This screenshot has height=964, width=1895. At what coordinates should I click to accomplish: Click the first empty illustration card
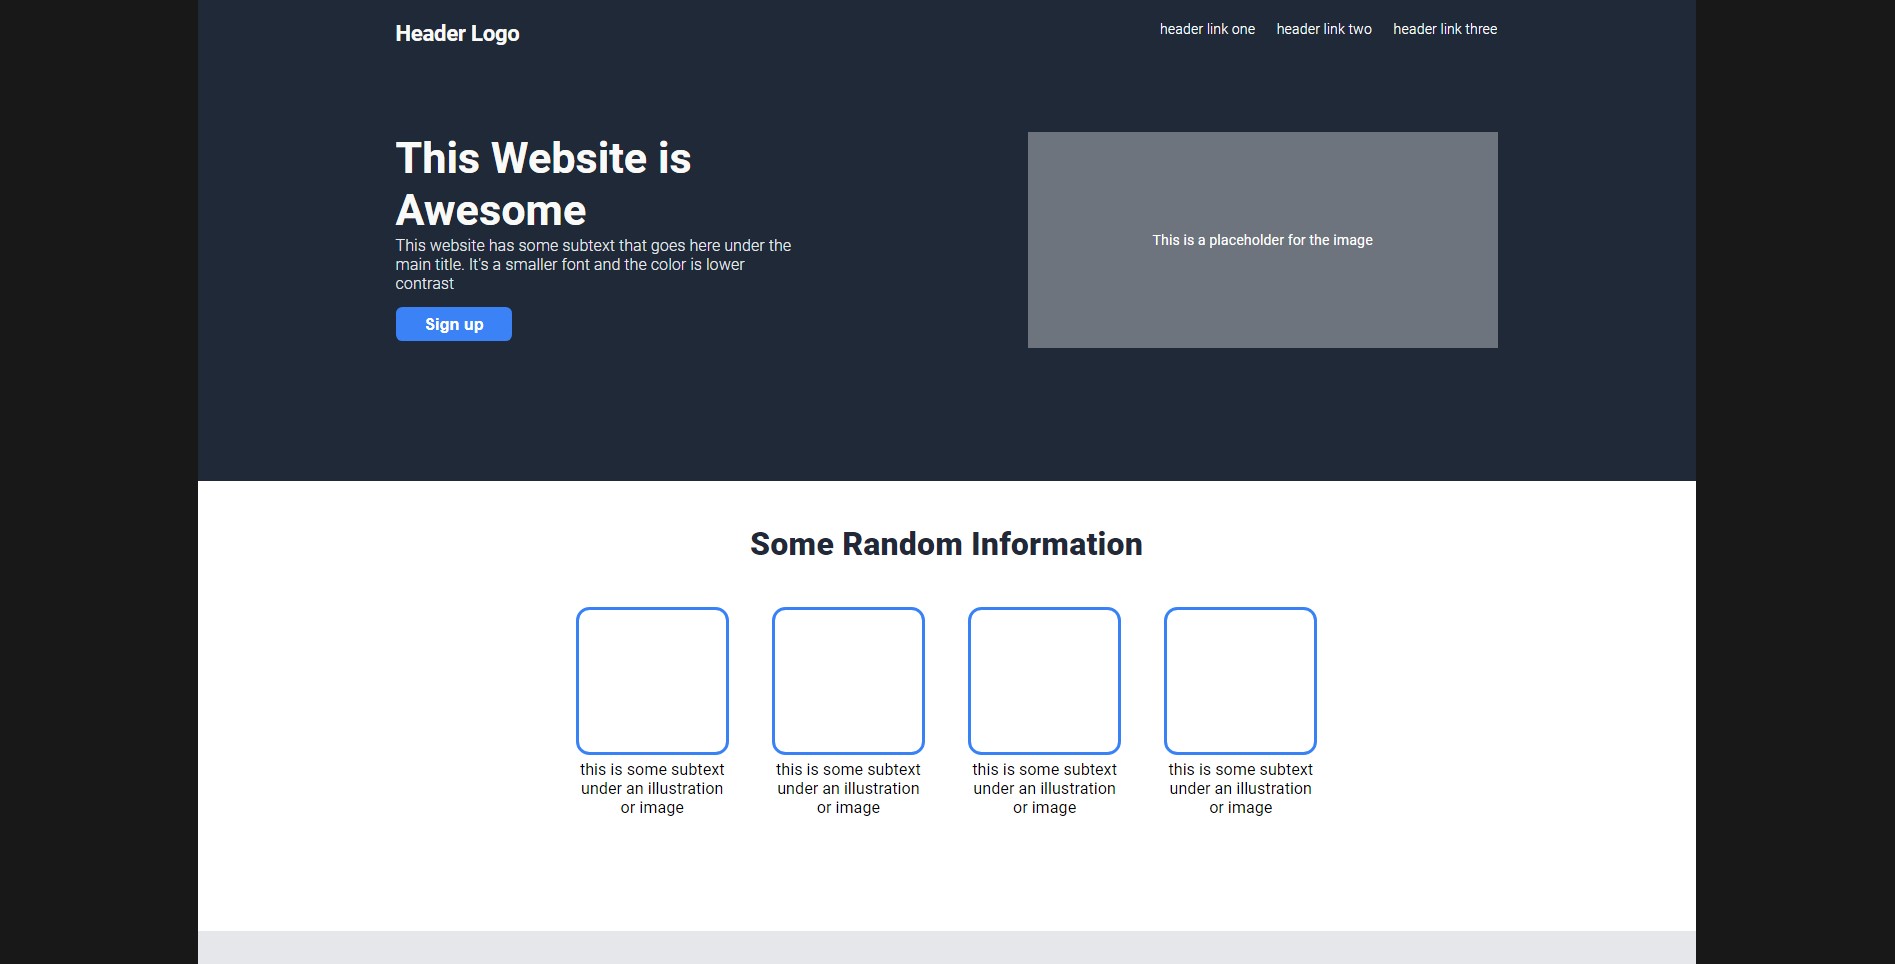[652, 680]
